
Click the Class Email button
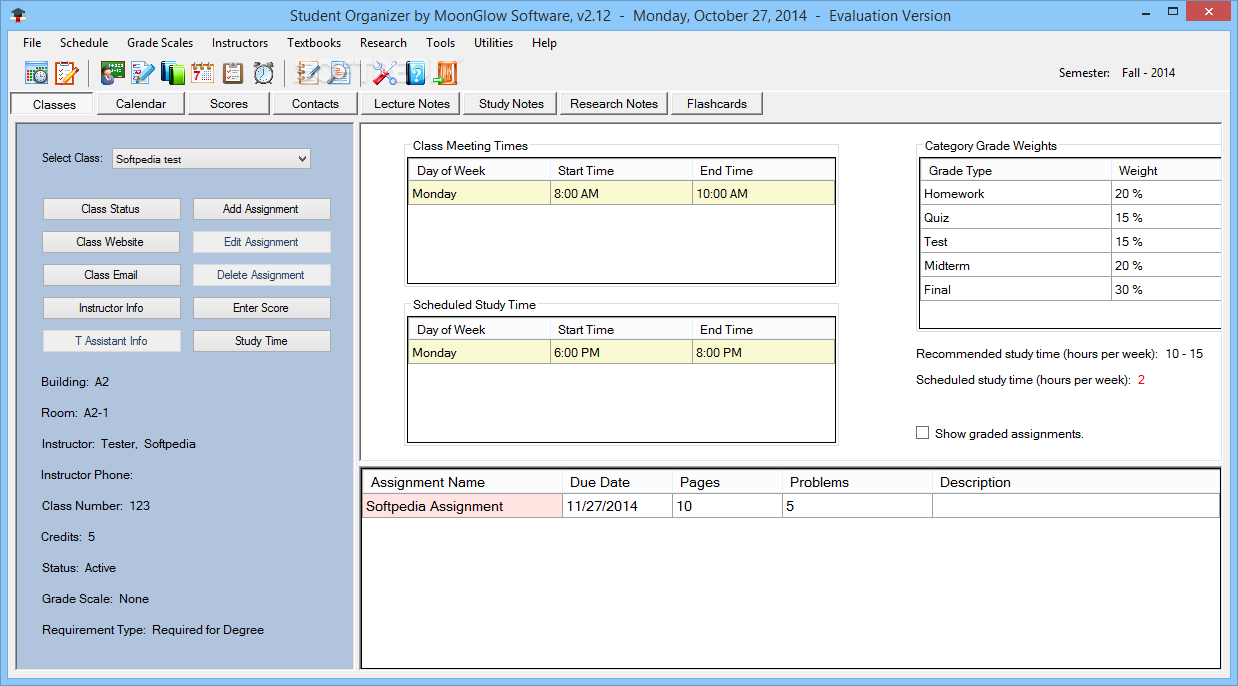pos(111,275)
